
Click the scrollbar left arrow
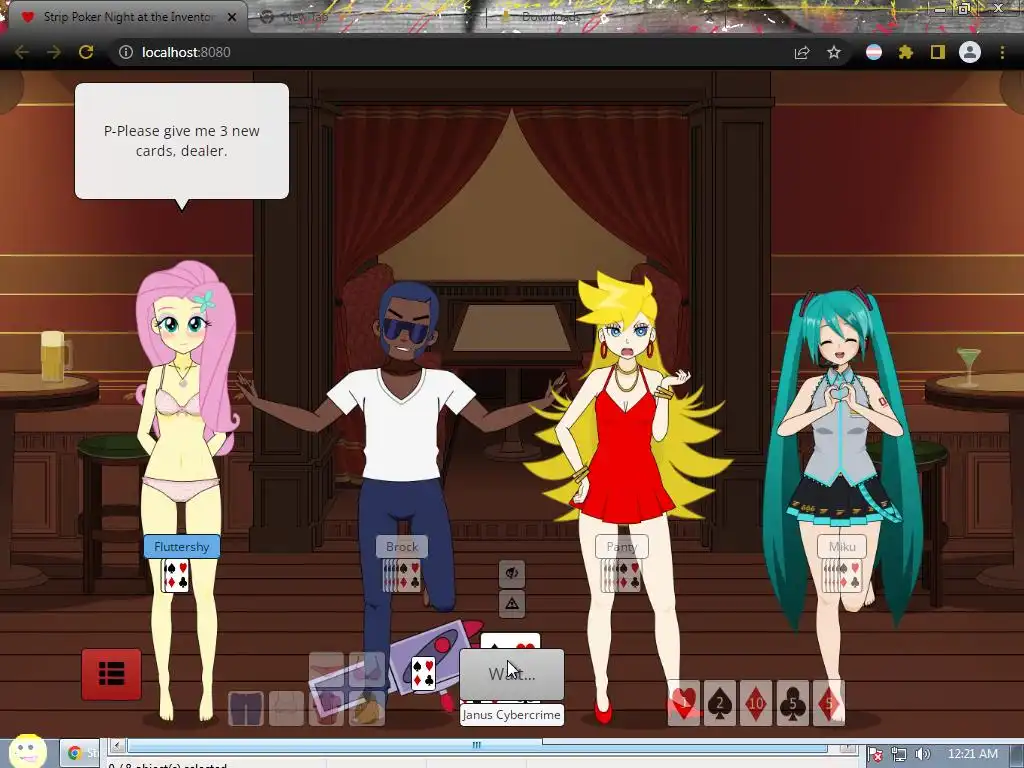point(118,744)
